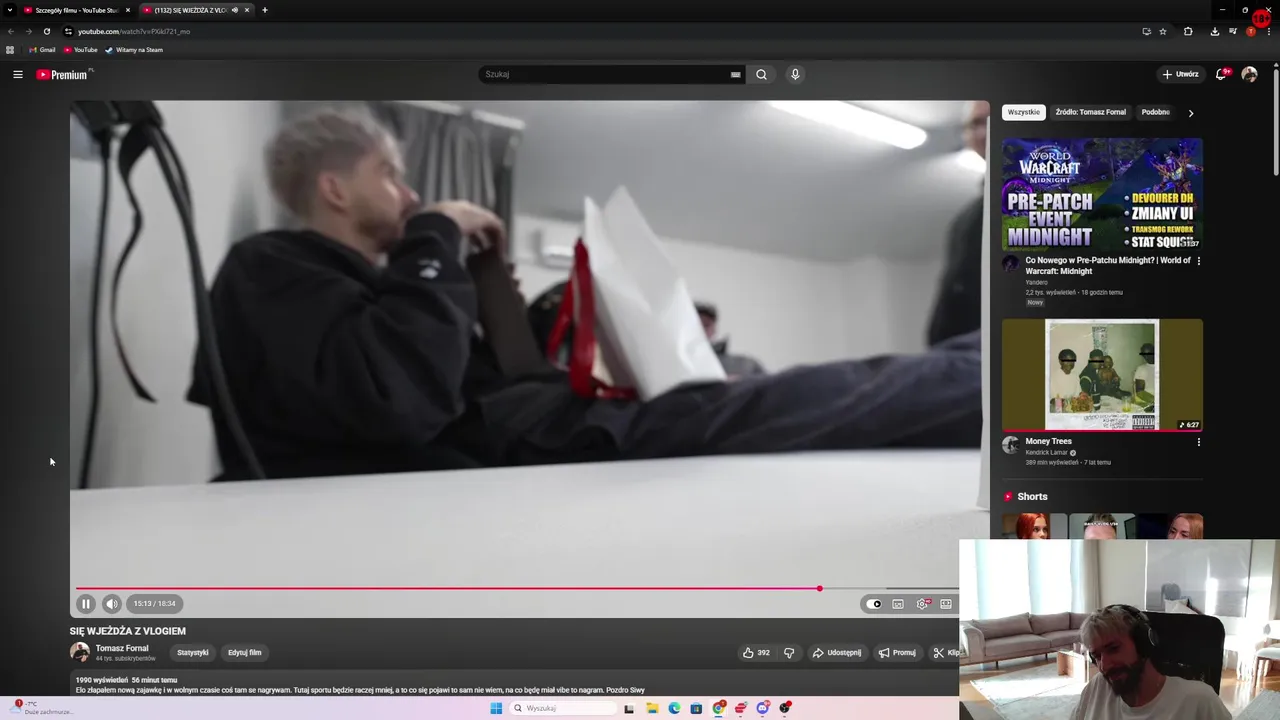Click the taskbar Wyszukaj search box
The height and width of the screenshot is (720, 1280).
[565, 708]
